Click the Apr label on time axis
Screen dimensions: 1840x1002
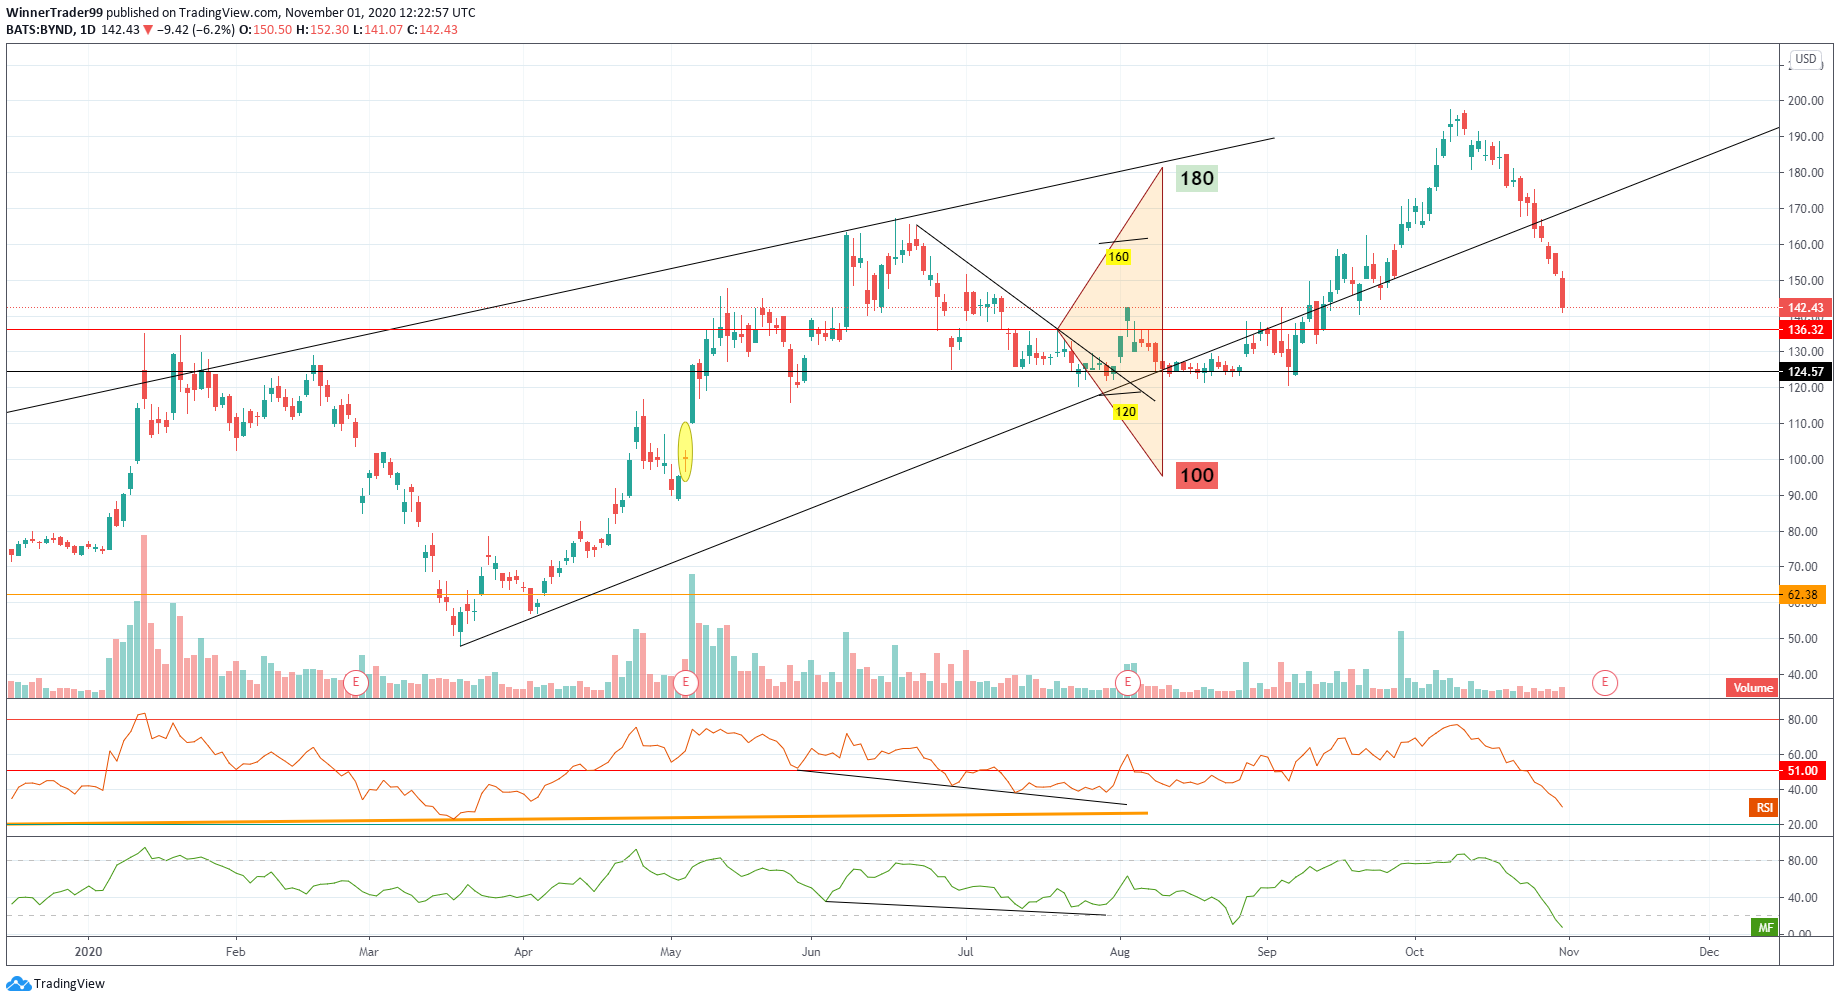[x=523, y=952]
